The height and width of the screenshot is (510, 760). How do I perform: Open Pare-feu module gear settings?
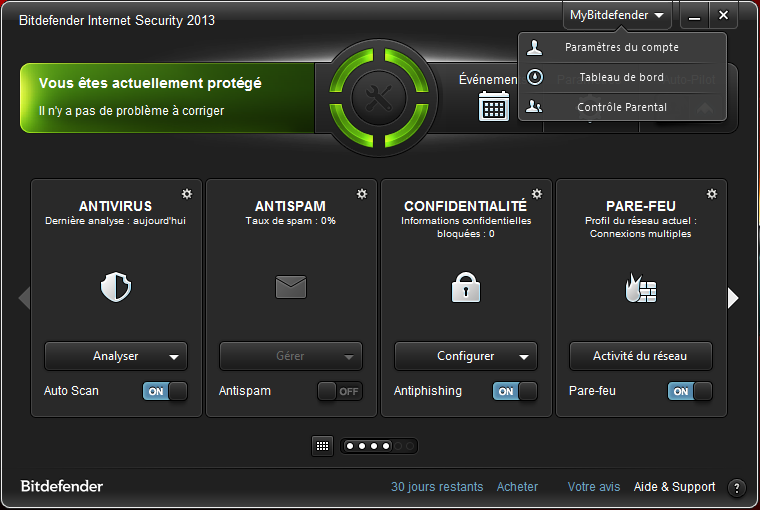click(x=712, y=194)
